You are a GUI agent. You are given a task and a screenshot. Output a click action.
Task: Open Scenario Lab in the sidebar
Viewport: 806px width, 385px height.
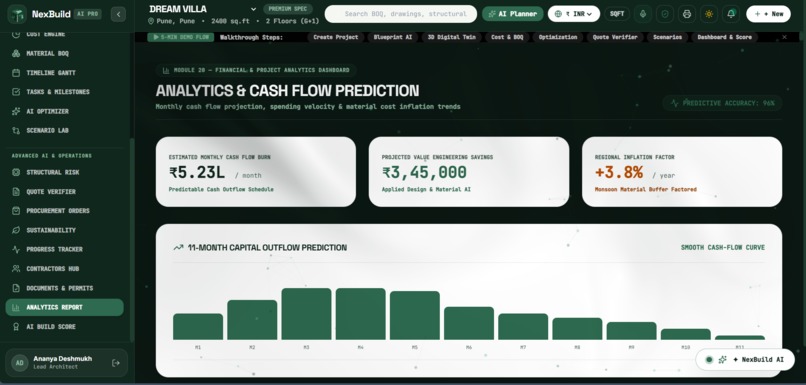click(64, 131)
